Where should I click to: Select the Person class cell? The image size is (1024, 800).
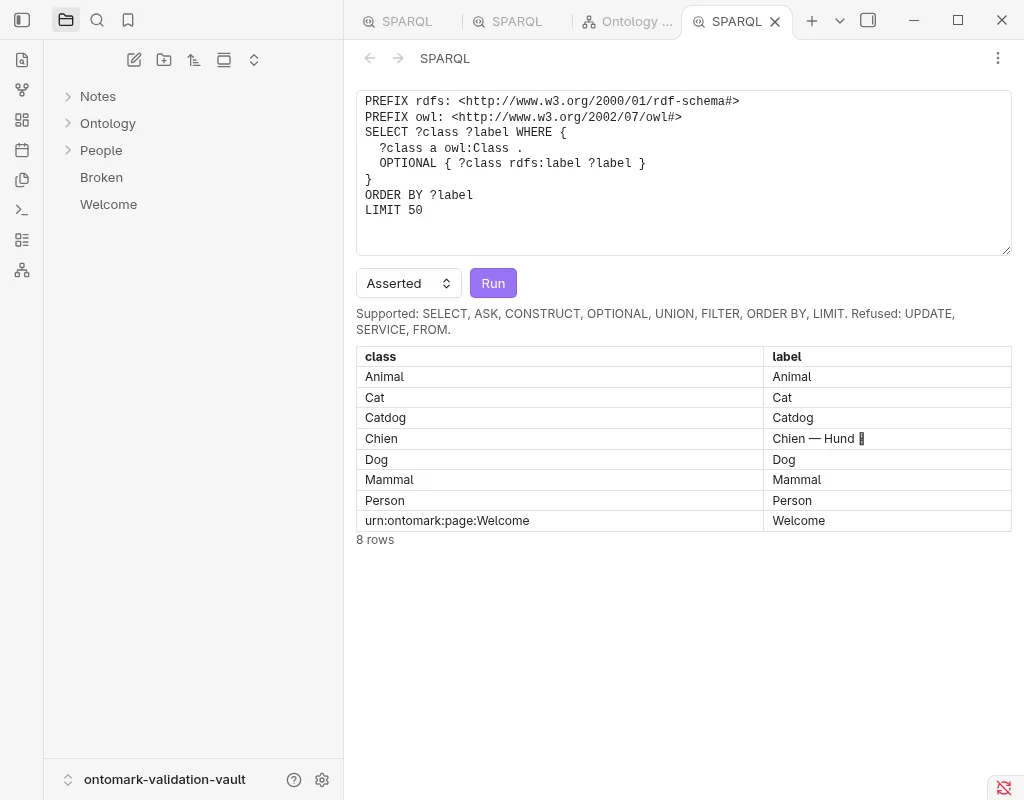pos(560,501)
